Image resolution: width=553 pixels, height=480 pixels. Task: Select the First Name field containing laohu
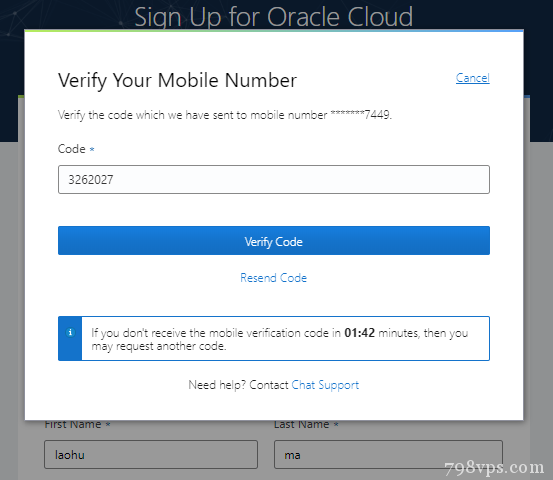pyautogui.click(x=151, y=454)
